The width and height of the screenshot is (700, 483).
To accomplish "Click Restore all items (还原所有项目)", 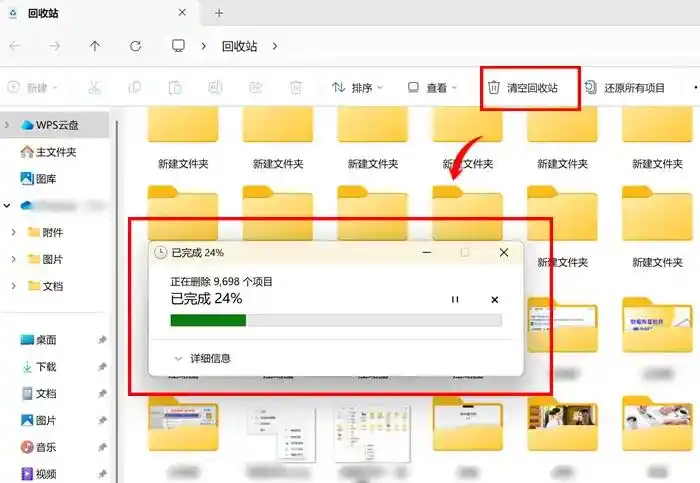I will point(624,88).
